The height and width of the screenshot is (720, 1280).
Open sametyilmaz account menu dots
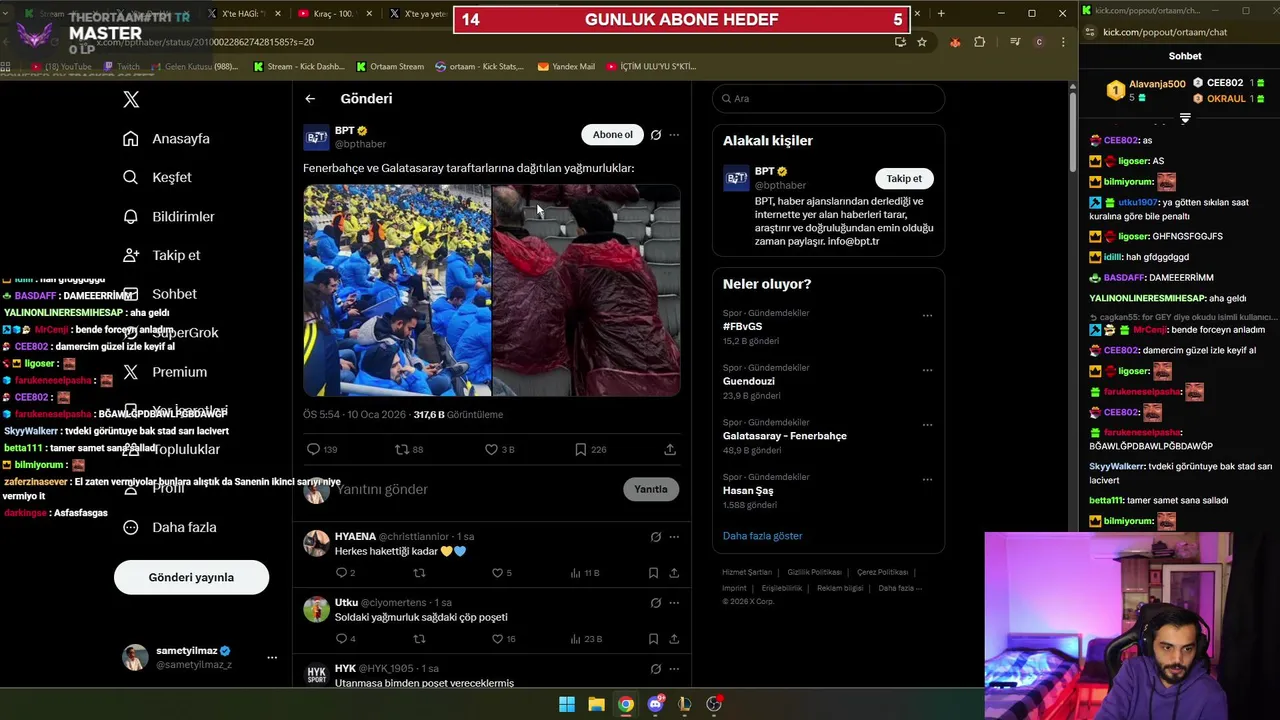pyautogui.click(x=272, y=657)
